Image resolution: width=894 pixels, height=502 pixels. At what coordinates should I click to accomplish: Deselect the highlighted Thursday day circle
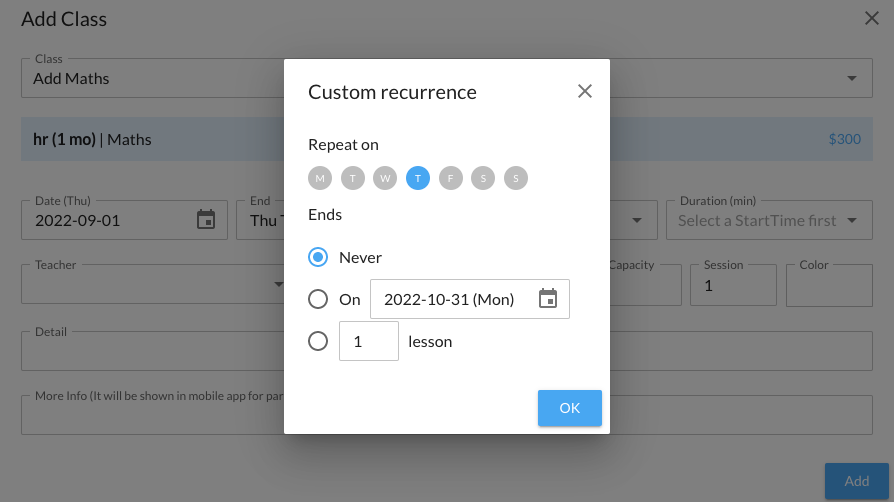(418, 179)
